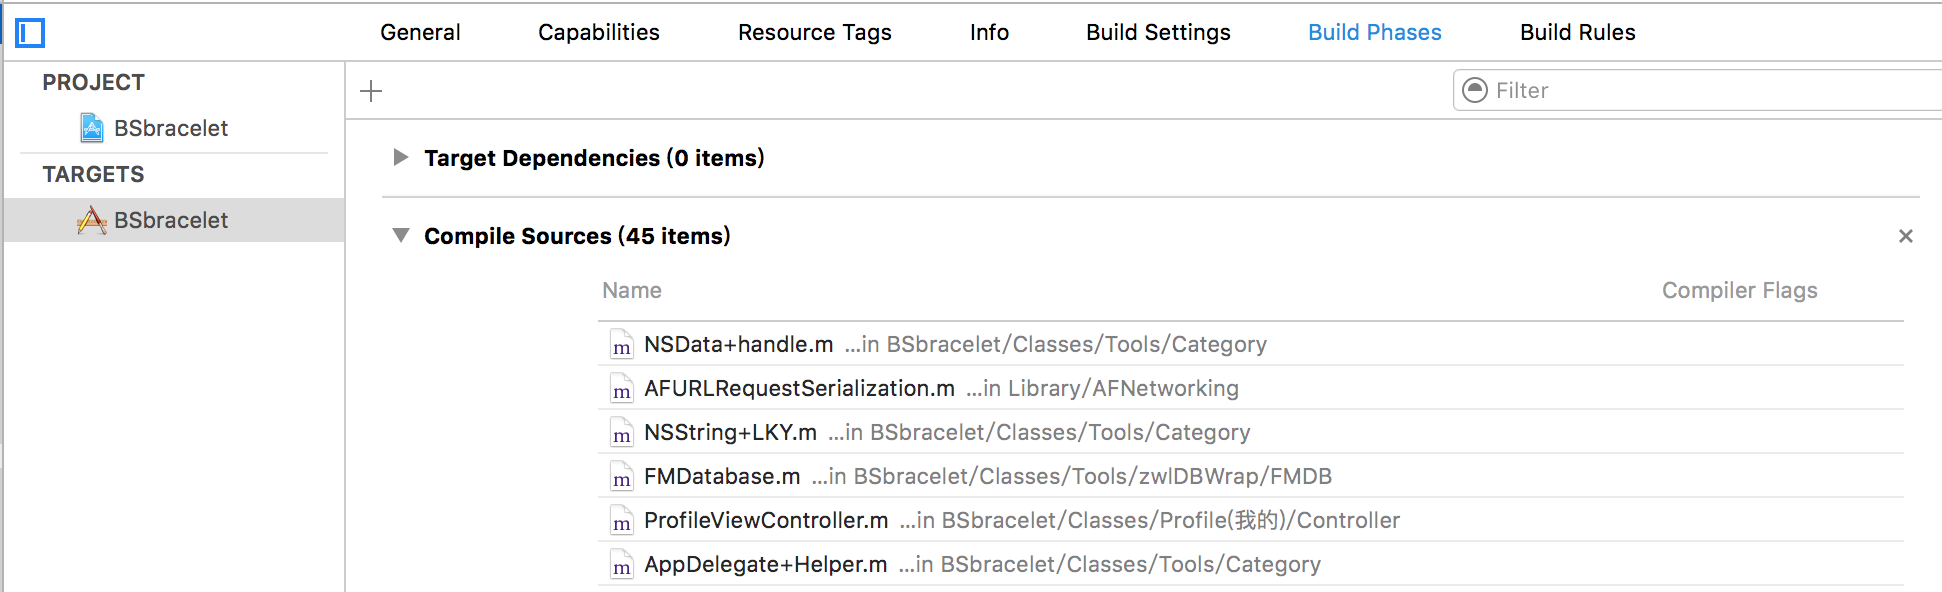The width and height of the screenshot is (1942, 592).
Task: Click the FMDatabase.m file icon
Action: click(x=622, y=476)
